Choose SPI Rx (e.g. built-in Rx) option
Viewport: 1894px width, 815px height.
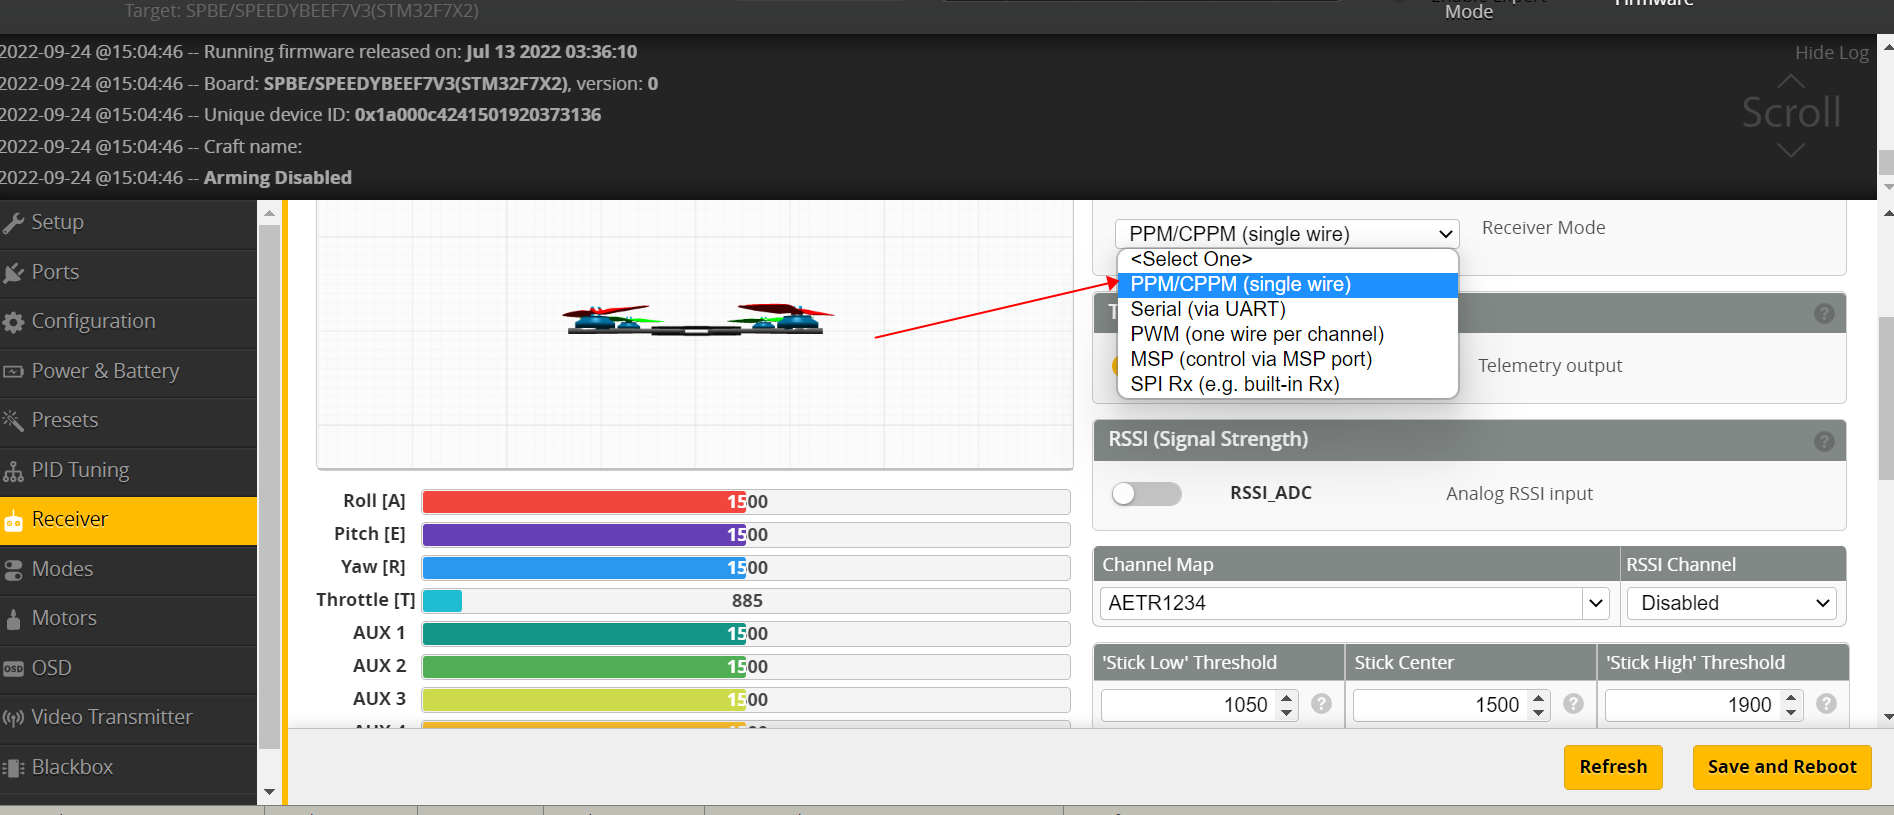1234,385
